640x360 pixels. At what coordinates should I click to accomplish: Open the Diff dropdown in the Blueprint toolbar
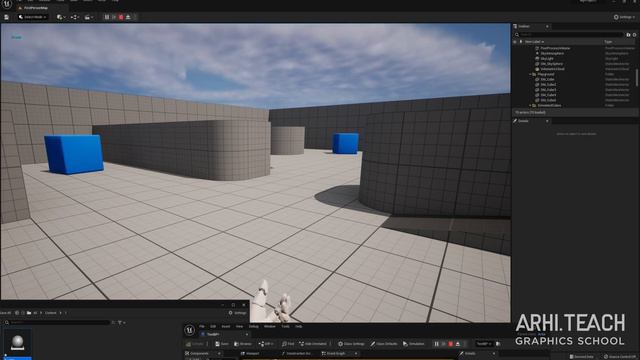coord(266,344)
